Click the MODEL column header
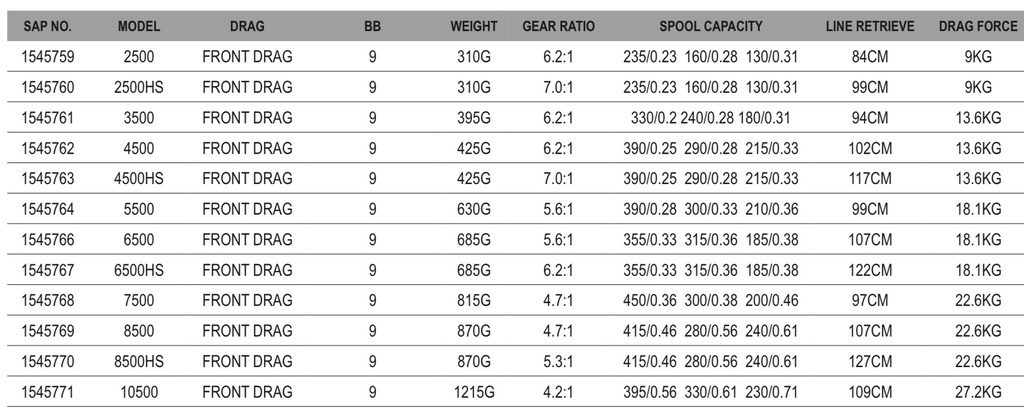Screen dimensions: 1024x413 pos(139,26)
